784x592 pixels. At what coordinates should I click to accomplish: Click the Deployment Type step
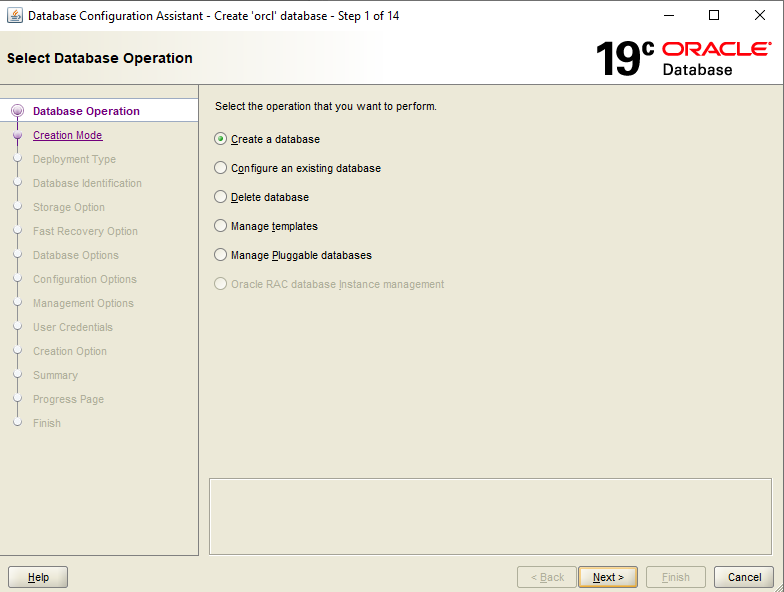pos(74,159)
